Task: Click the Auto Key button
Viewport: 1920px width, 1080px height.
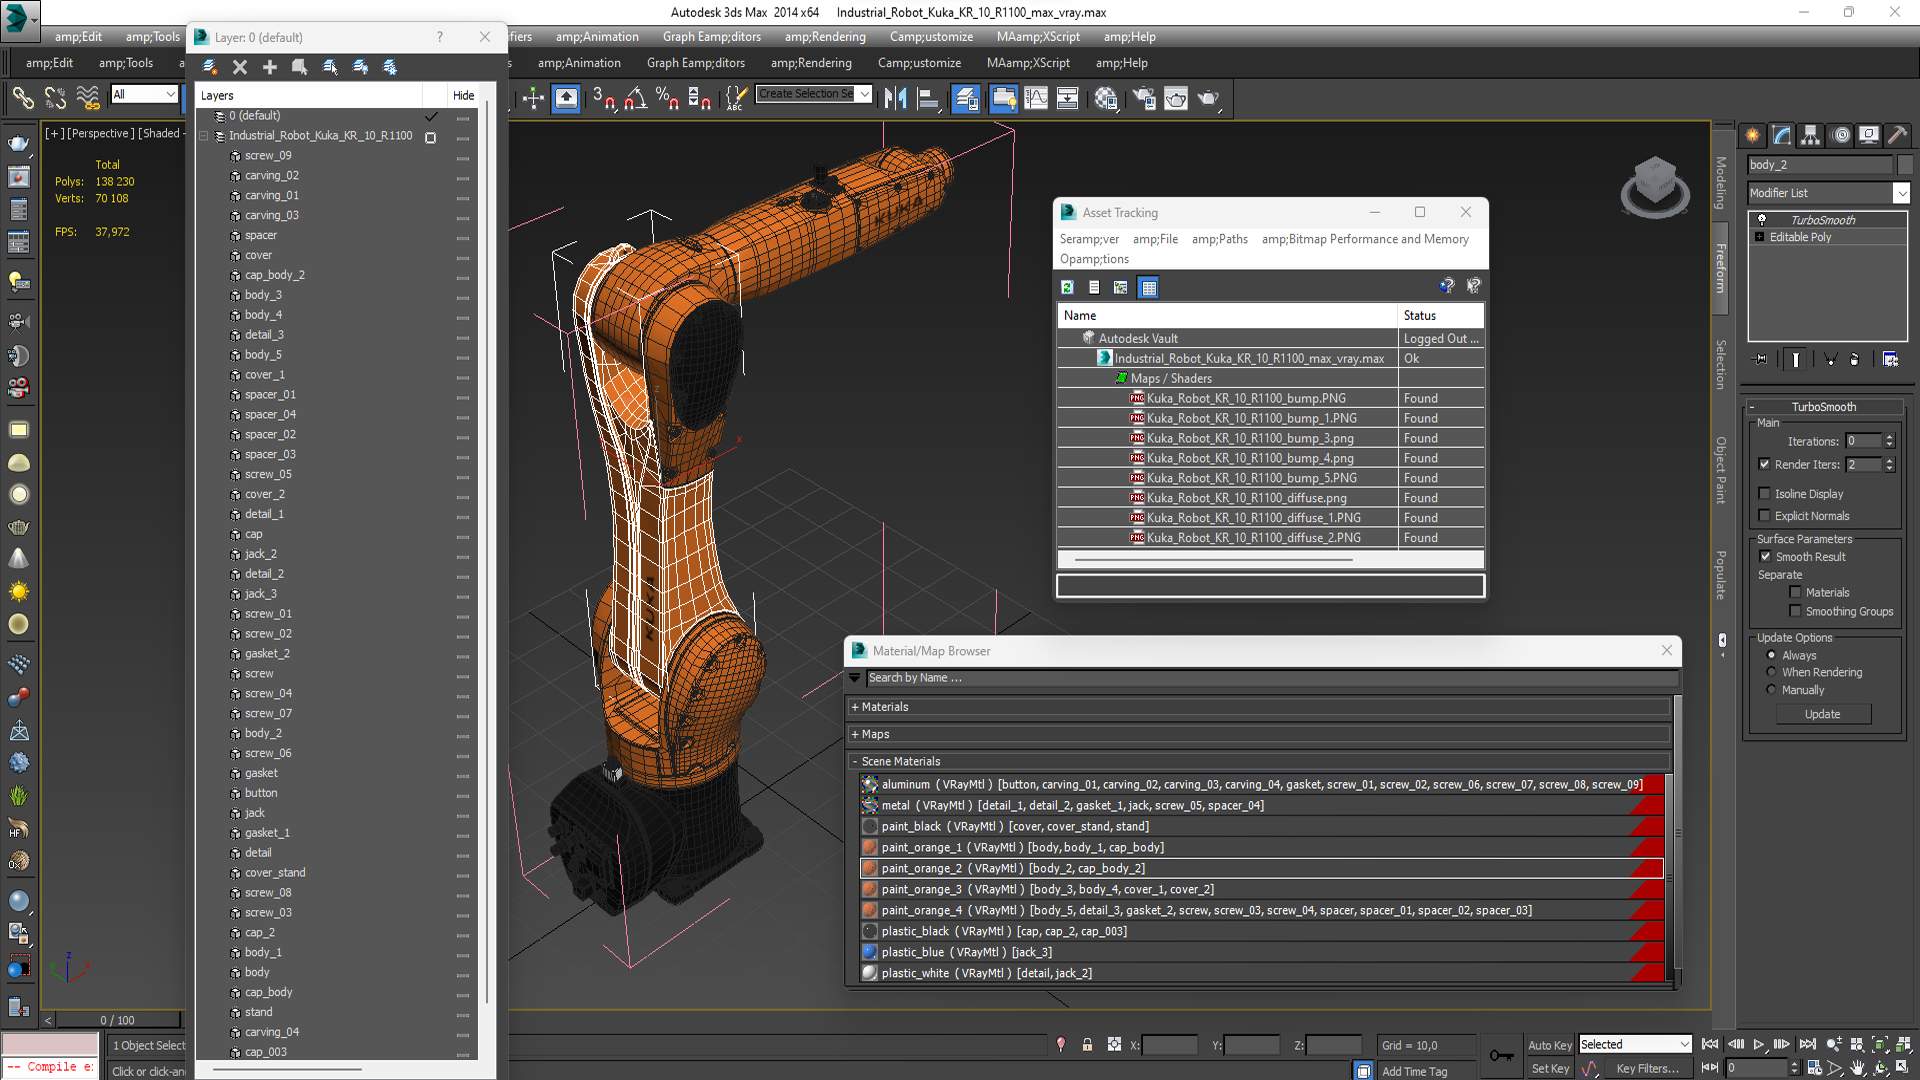Action: pos(1550,1045)
